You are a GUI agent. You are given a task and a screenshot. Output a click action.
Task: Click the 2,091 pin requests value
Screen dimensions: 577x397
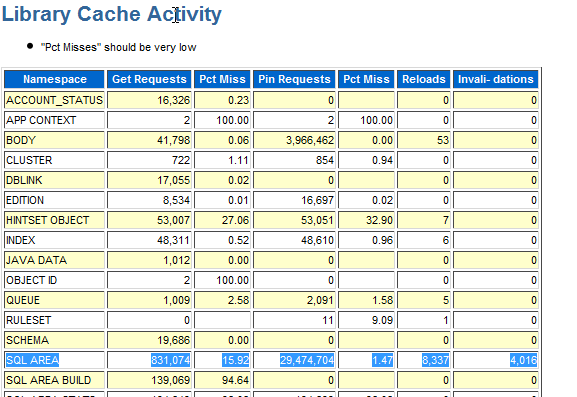(x=321, y=300)
